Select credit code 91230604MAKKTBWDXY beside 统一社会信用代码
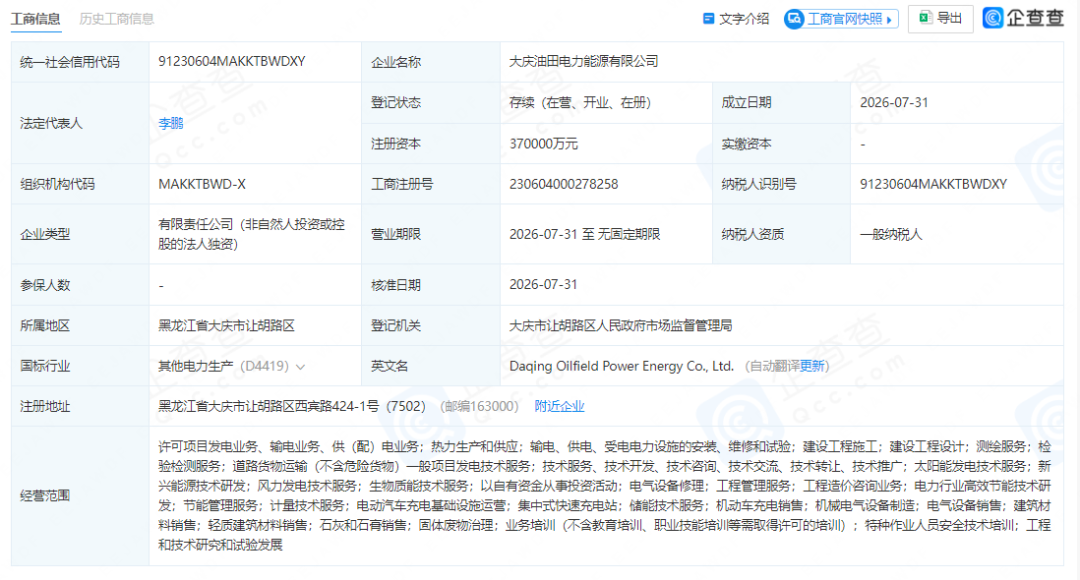Image resolution: width=1080 pixels, height=580 pixels. 231,61
